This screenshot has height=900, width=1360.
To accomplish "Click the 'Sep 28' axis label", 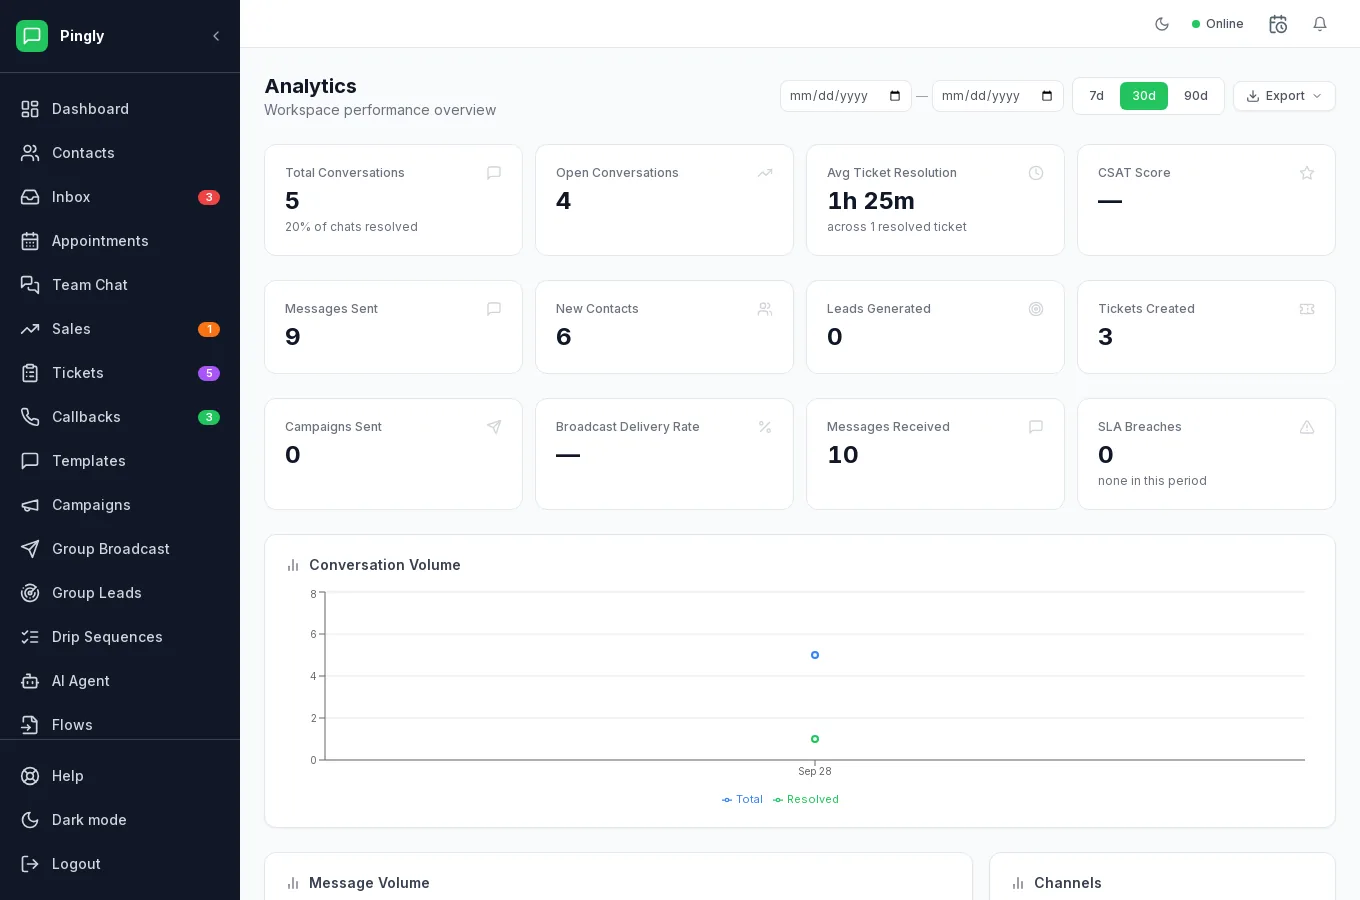I will pos(815,771).
